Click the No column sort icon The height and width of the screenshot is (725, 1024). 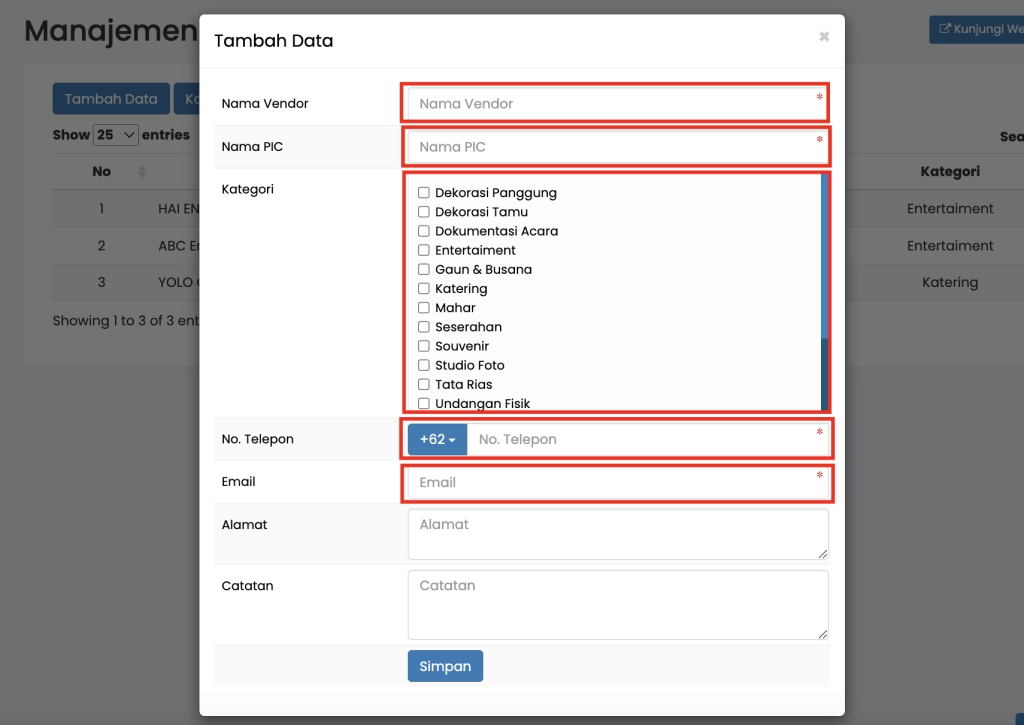point(141,172)
